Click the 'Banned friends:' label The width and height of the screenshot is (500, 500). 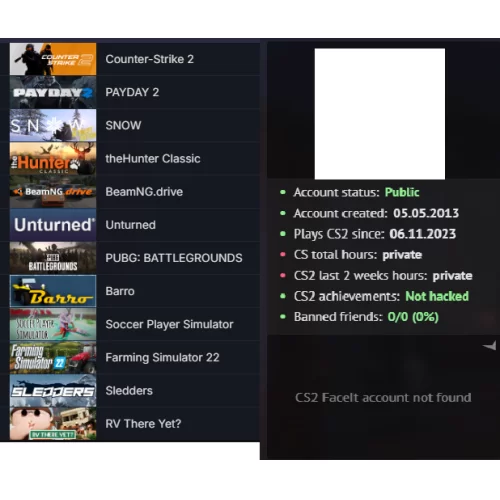point(338,317)
